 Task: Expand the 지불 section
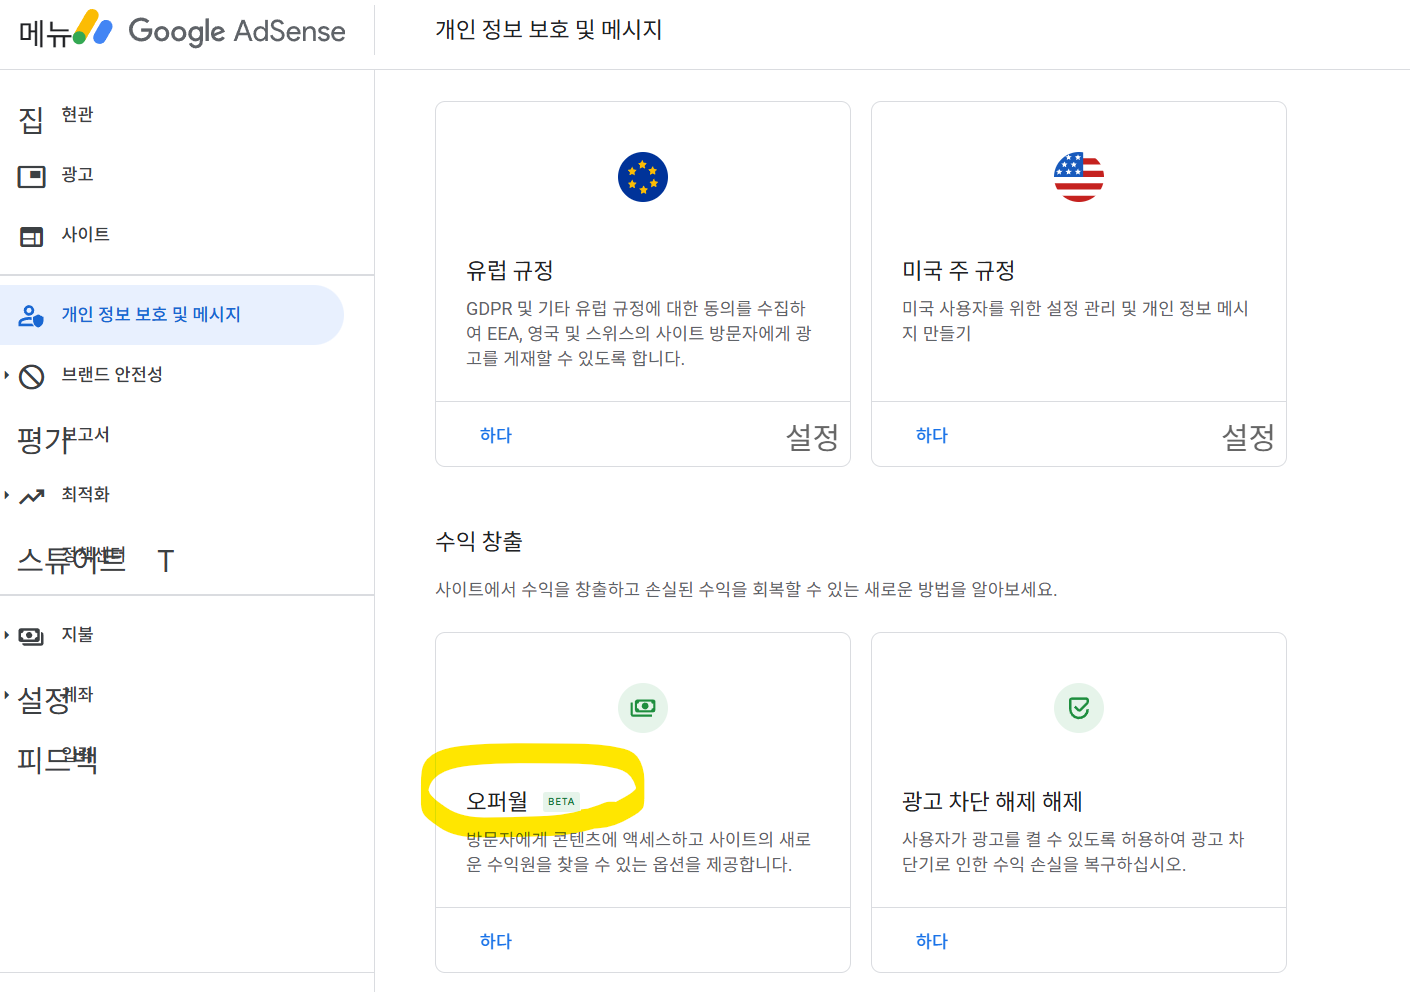(x=8, y=635)
